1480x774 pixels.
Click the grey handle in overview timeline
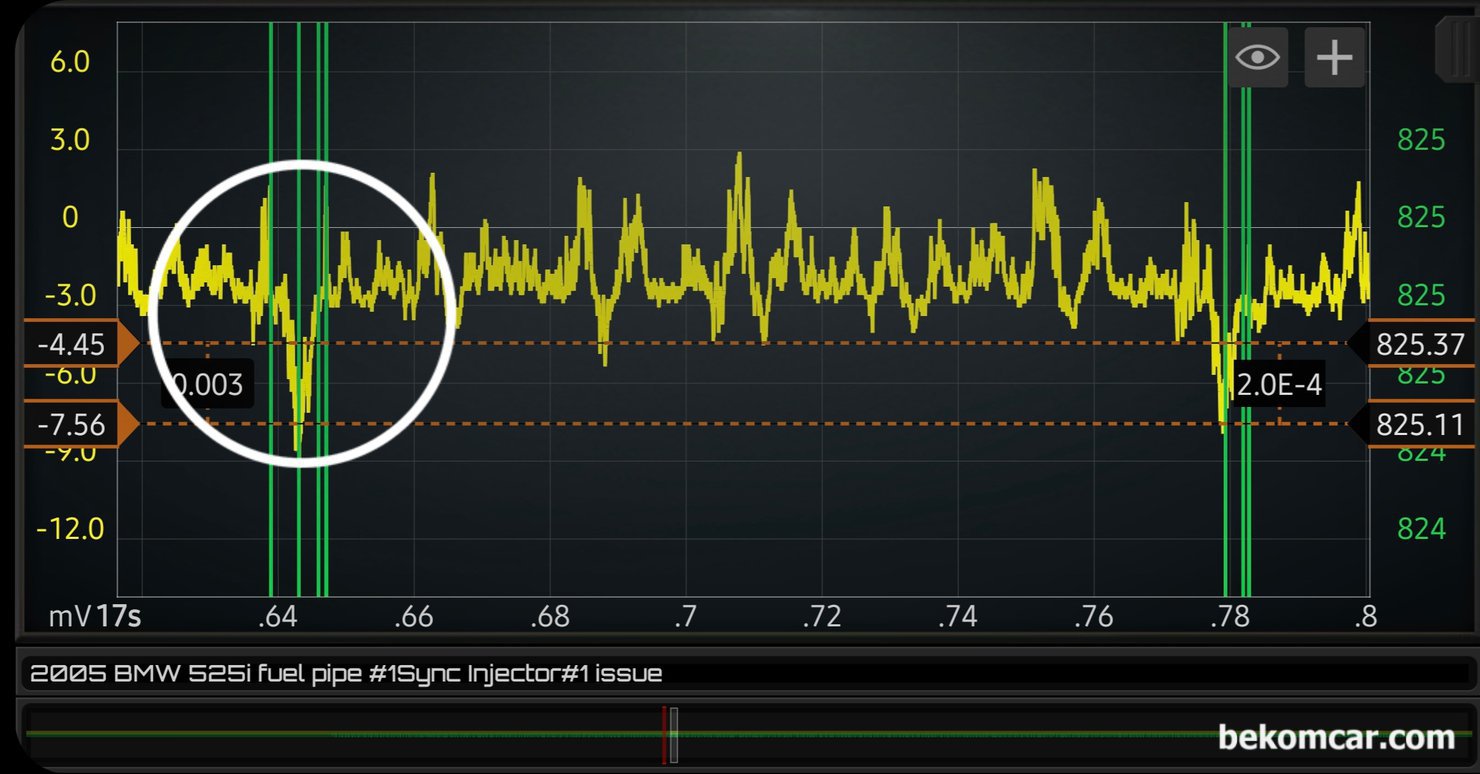click(x=674, y=735)
